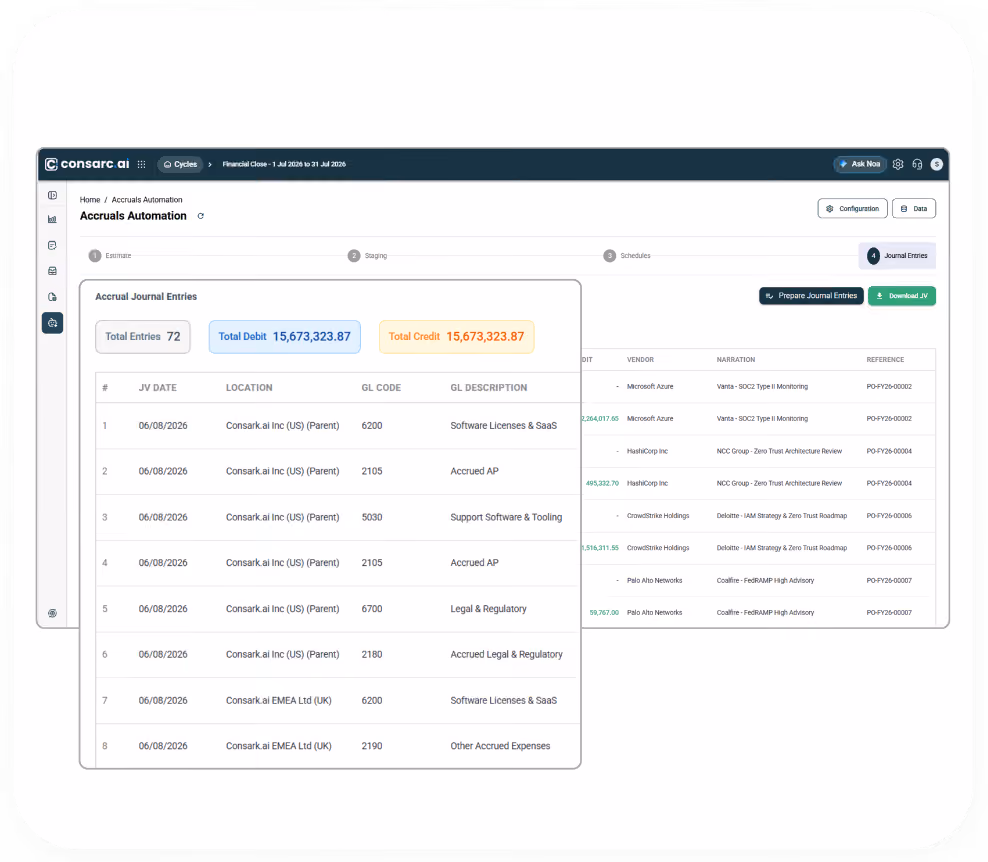Click the Total Entries 72 badge
Screen dimensions: 988x862
[x=143, y=336]
